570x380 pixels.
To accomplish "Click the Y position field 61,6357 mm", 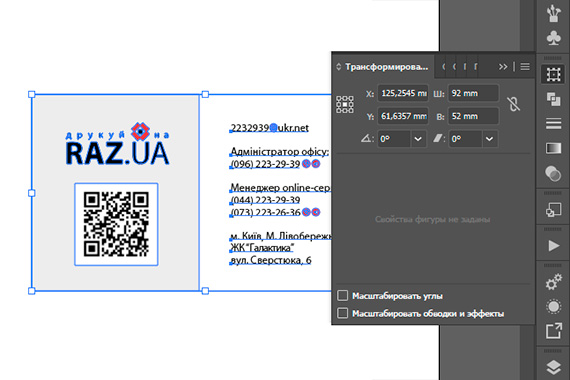I will tap(403, 116).
